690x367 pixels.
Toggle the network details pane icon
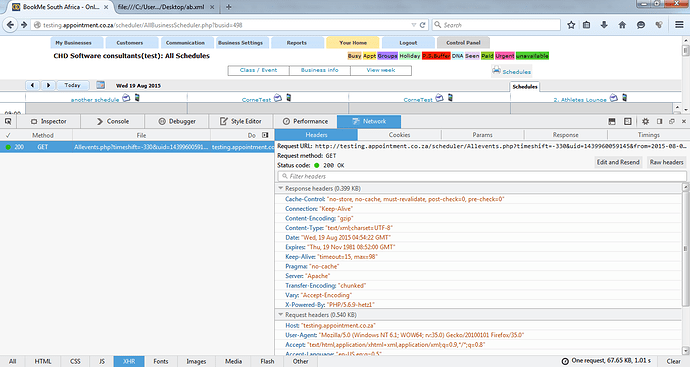click(265, 135)
